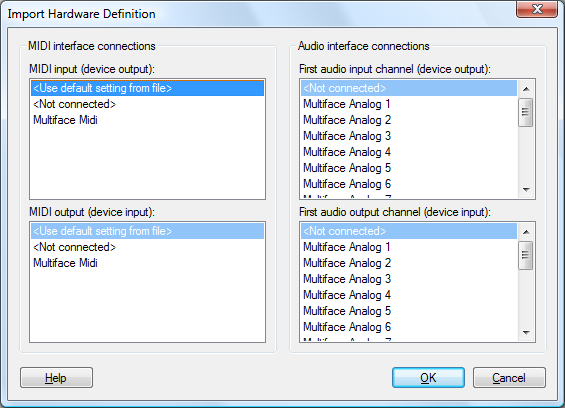
Task: Click the Cancel button
Action: [509, 378]
